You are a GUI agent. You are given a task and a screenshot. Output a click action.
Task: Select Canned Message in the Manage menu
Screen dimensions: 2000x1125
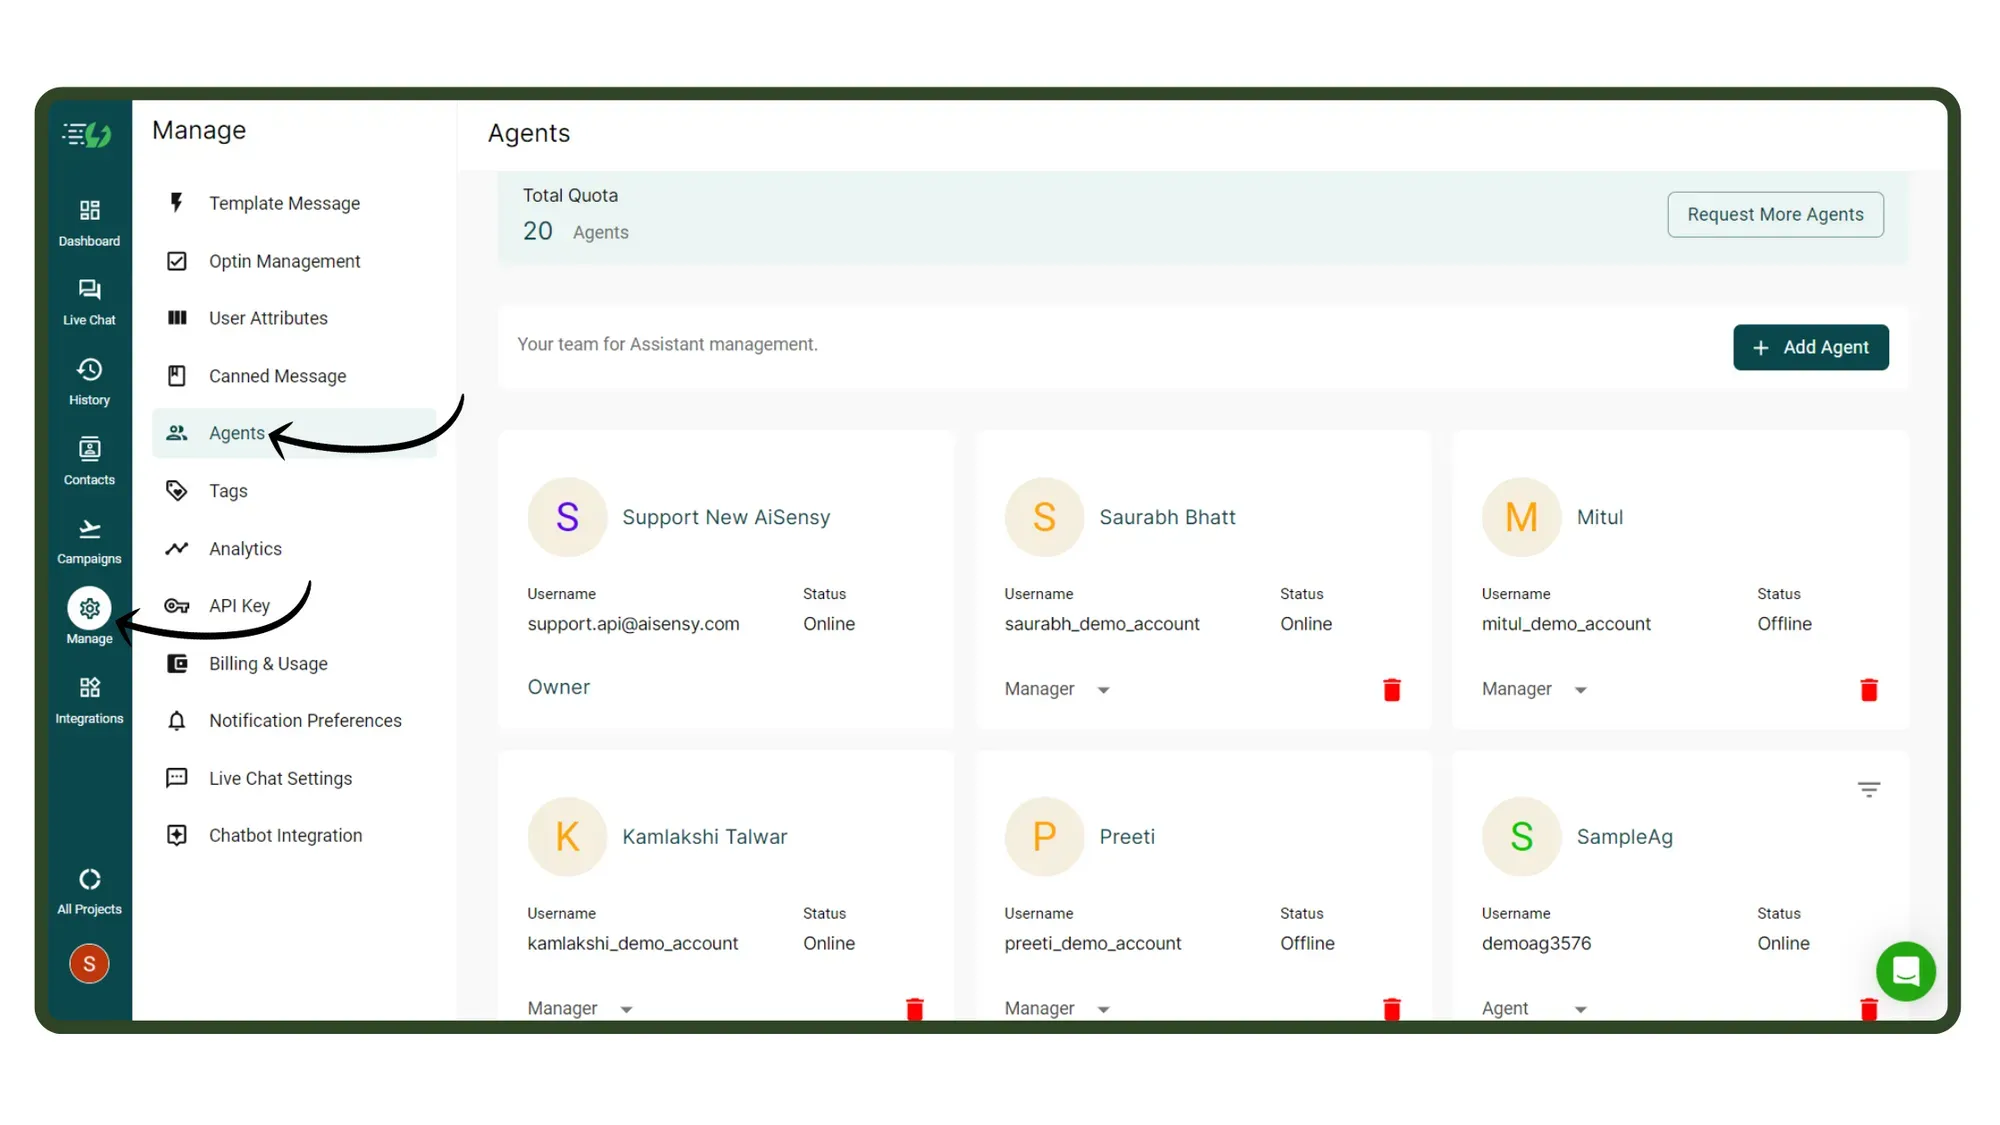point(277,375)
